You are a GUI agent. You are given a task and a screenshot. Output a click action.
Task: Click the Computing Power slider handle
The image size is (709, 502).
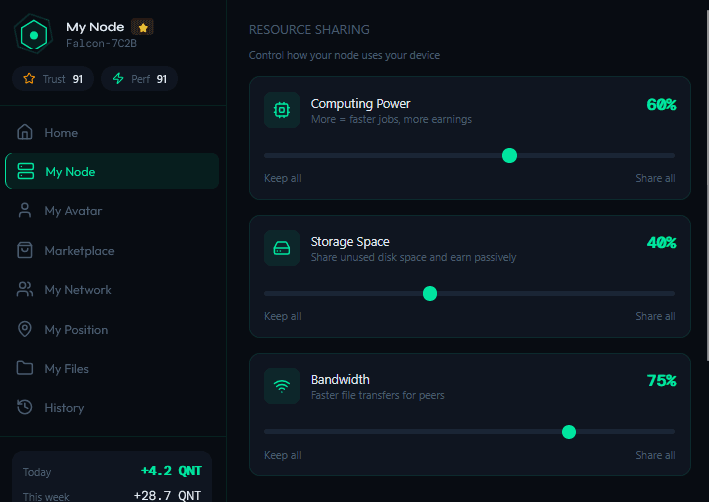[509, 156]
